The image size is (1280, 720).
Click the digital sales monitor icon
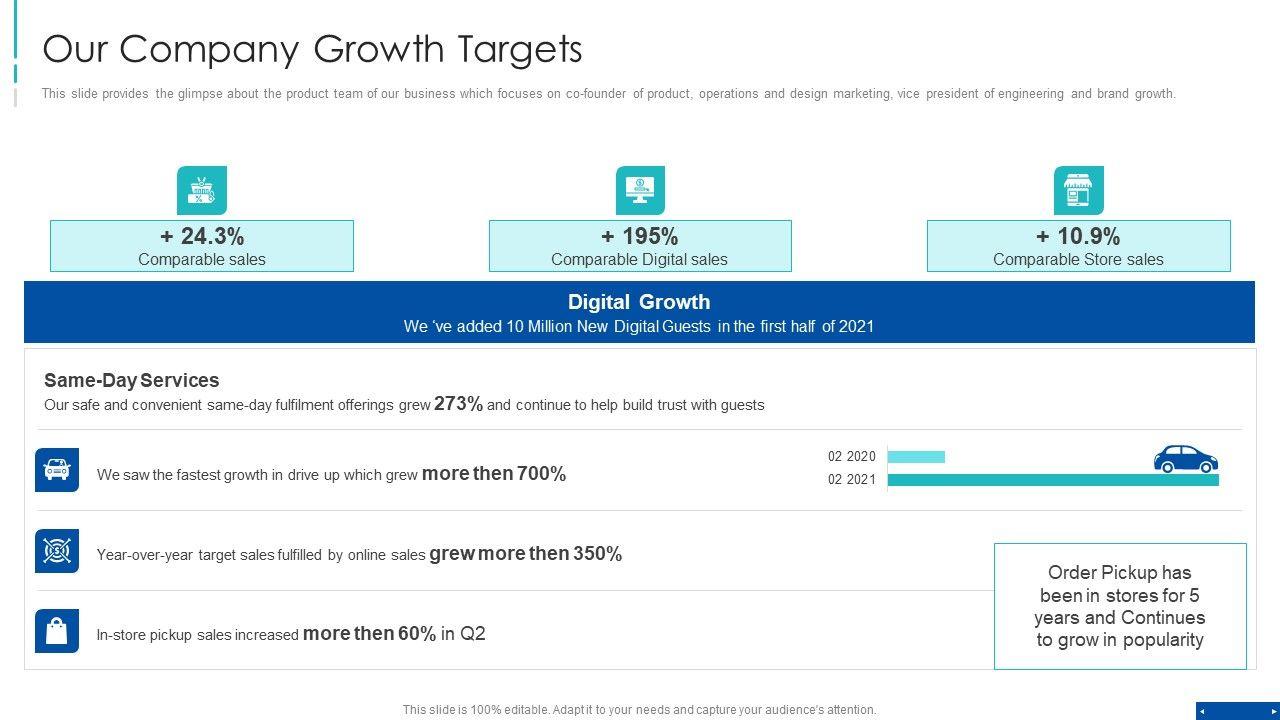click(640, 190)
